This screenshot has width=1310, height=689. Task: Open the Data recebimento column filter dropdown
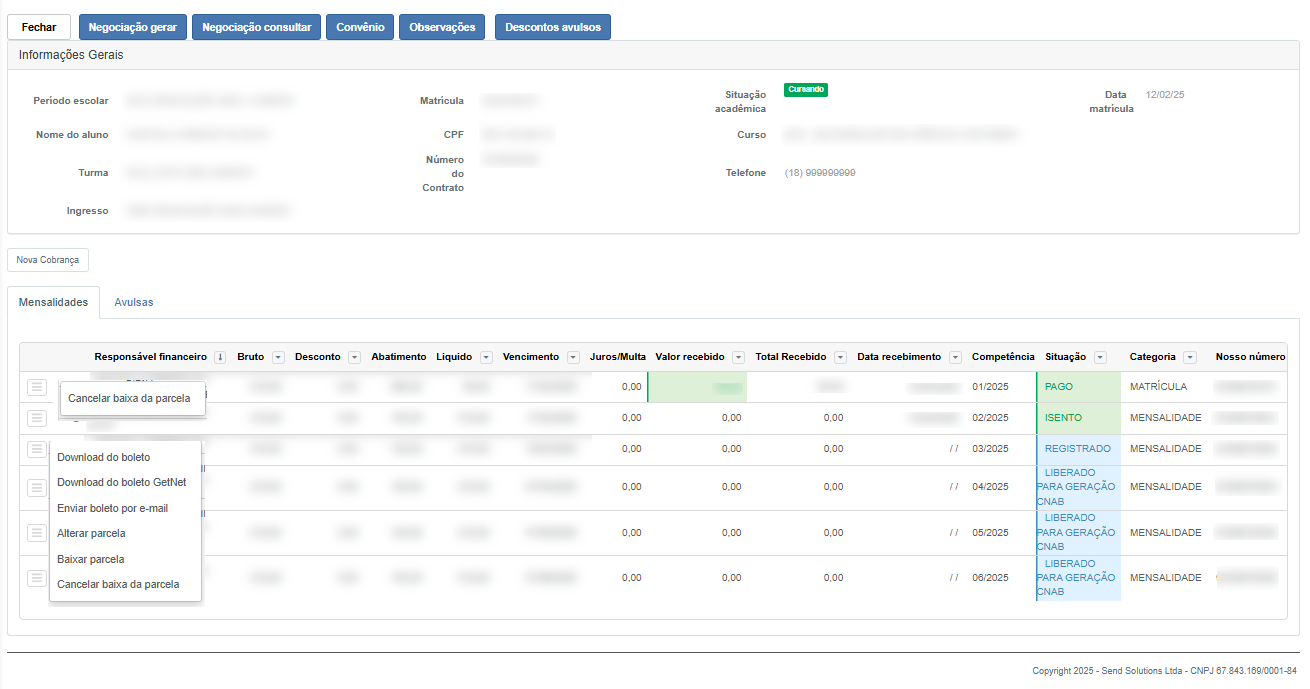pyautogui.click(x=955, y=357)
